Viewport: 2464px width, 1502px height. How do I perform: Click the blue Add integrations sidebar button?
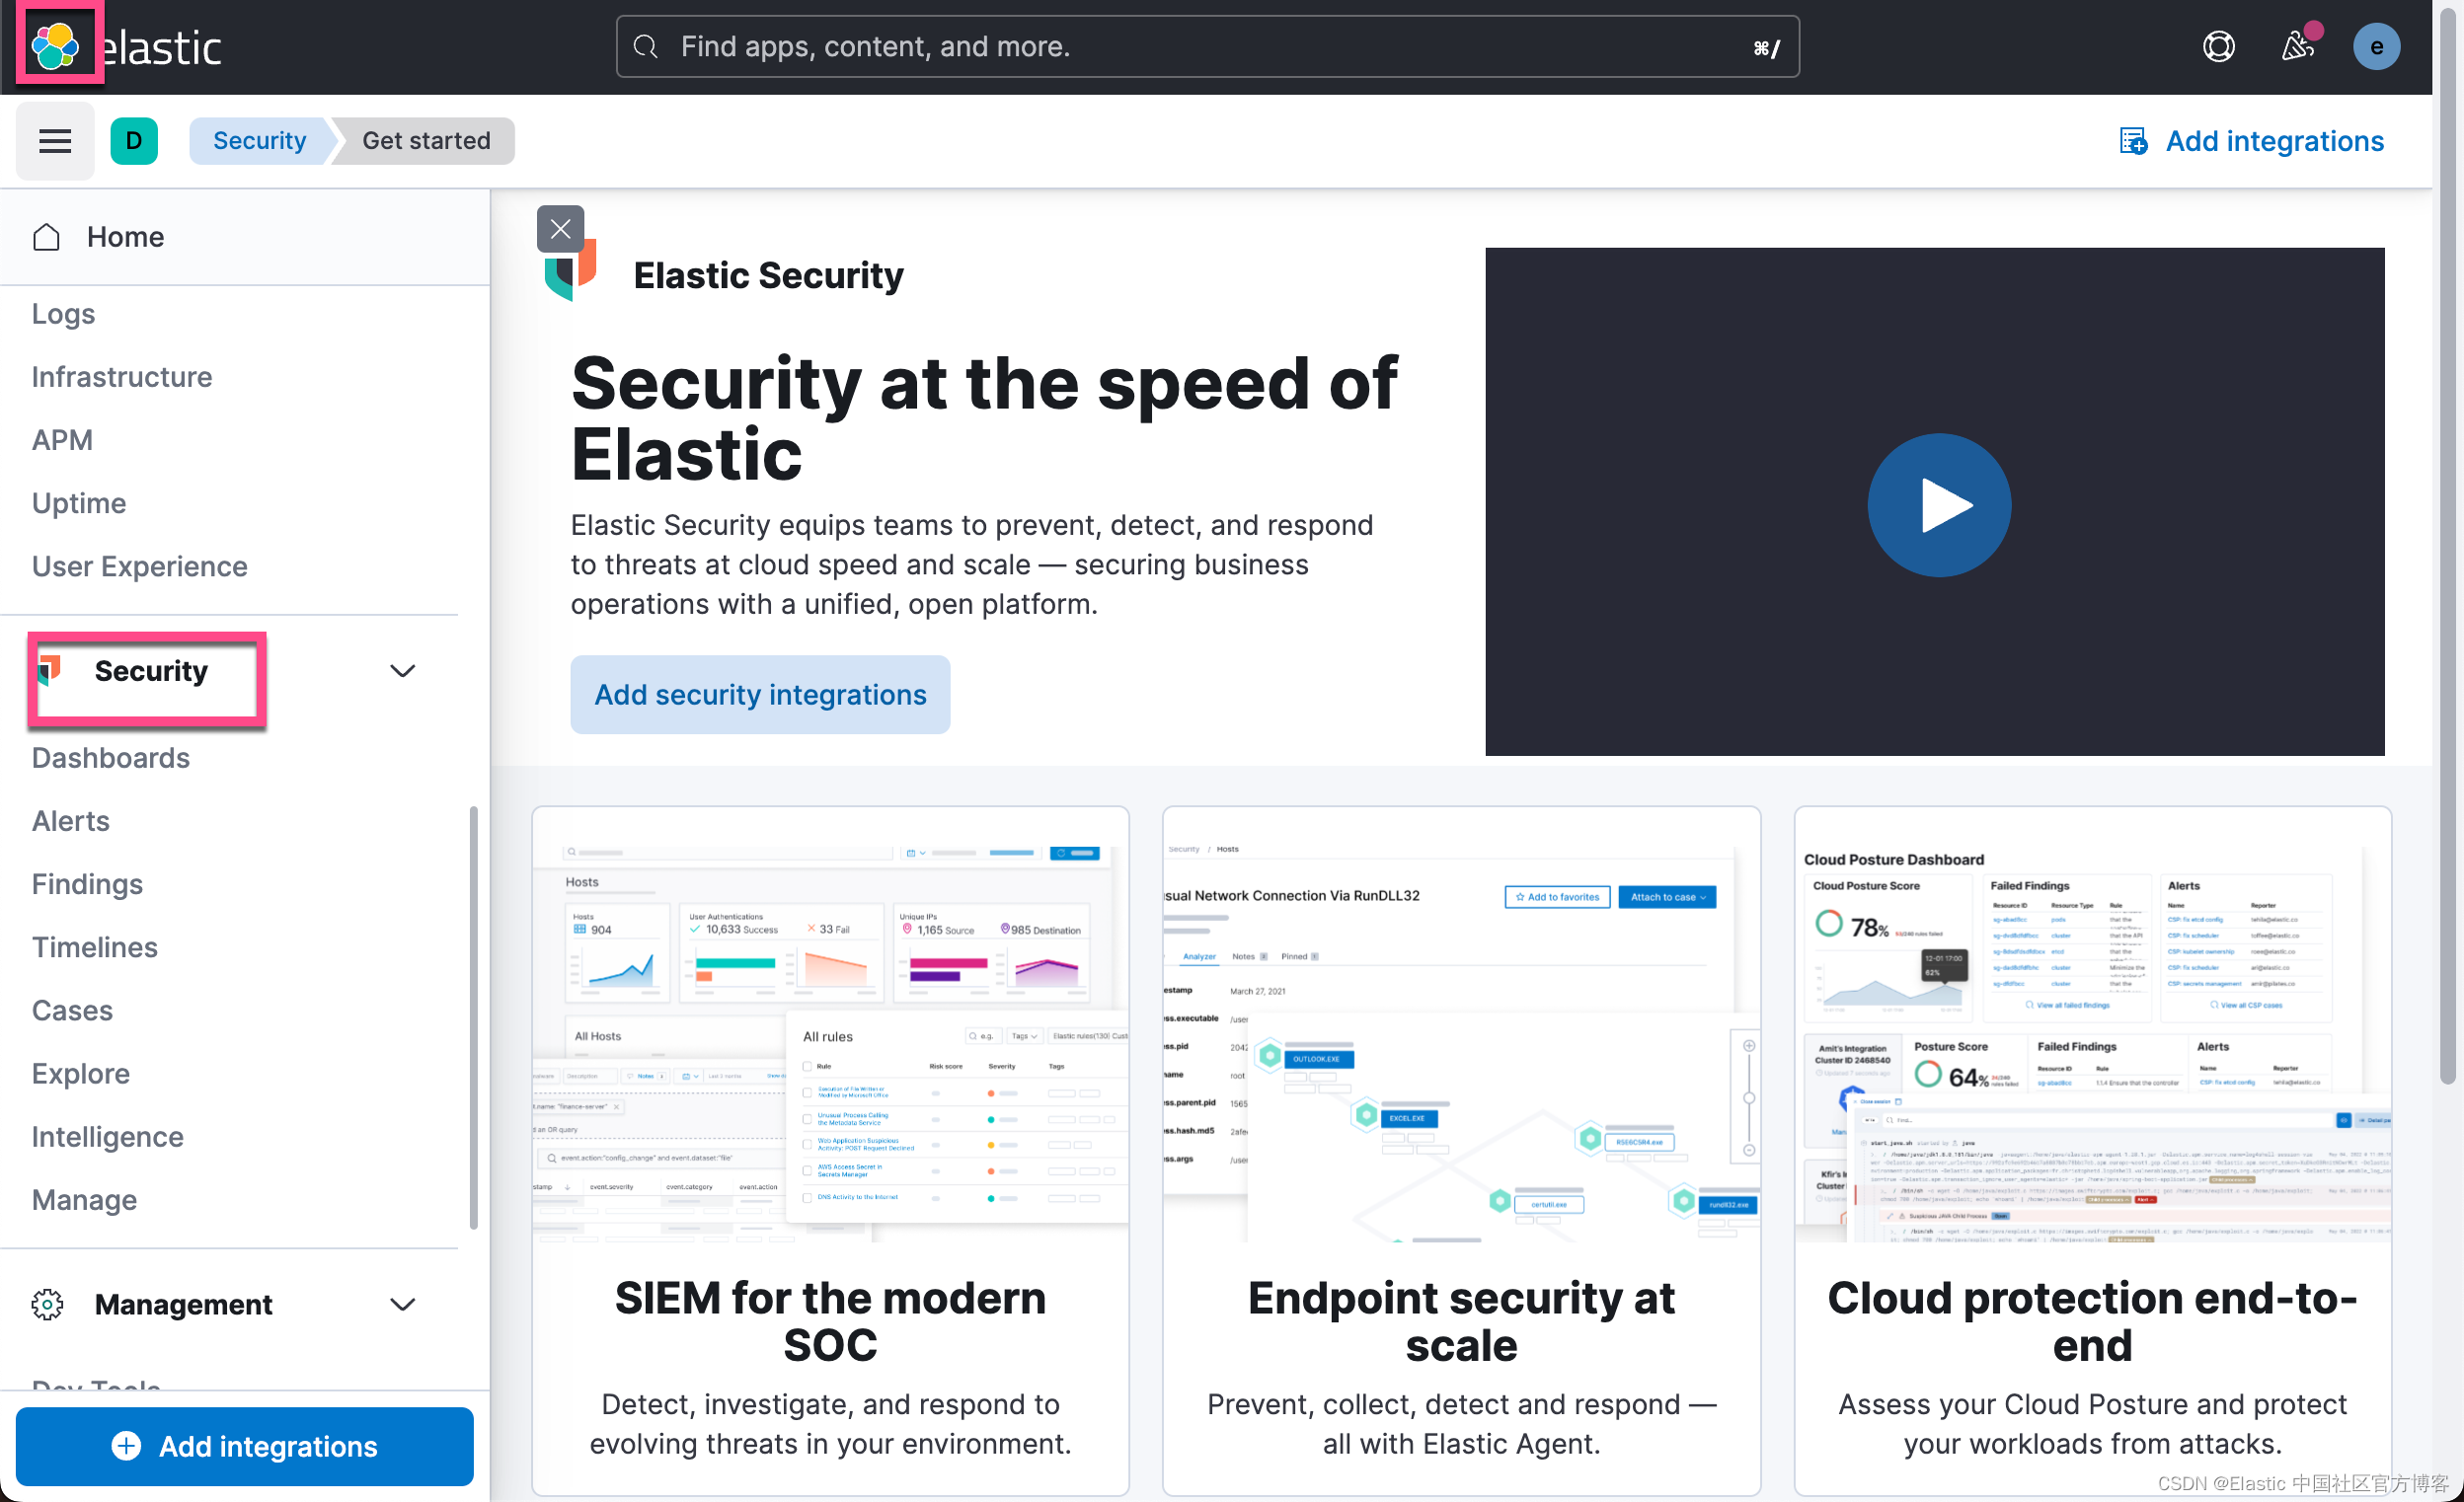[244, 1446]
